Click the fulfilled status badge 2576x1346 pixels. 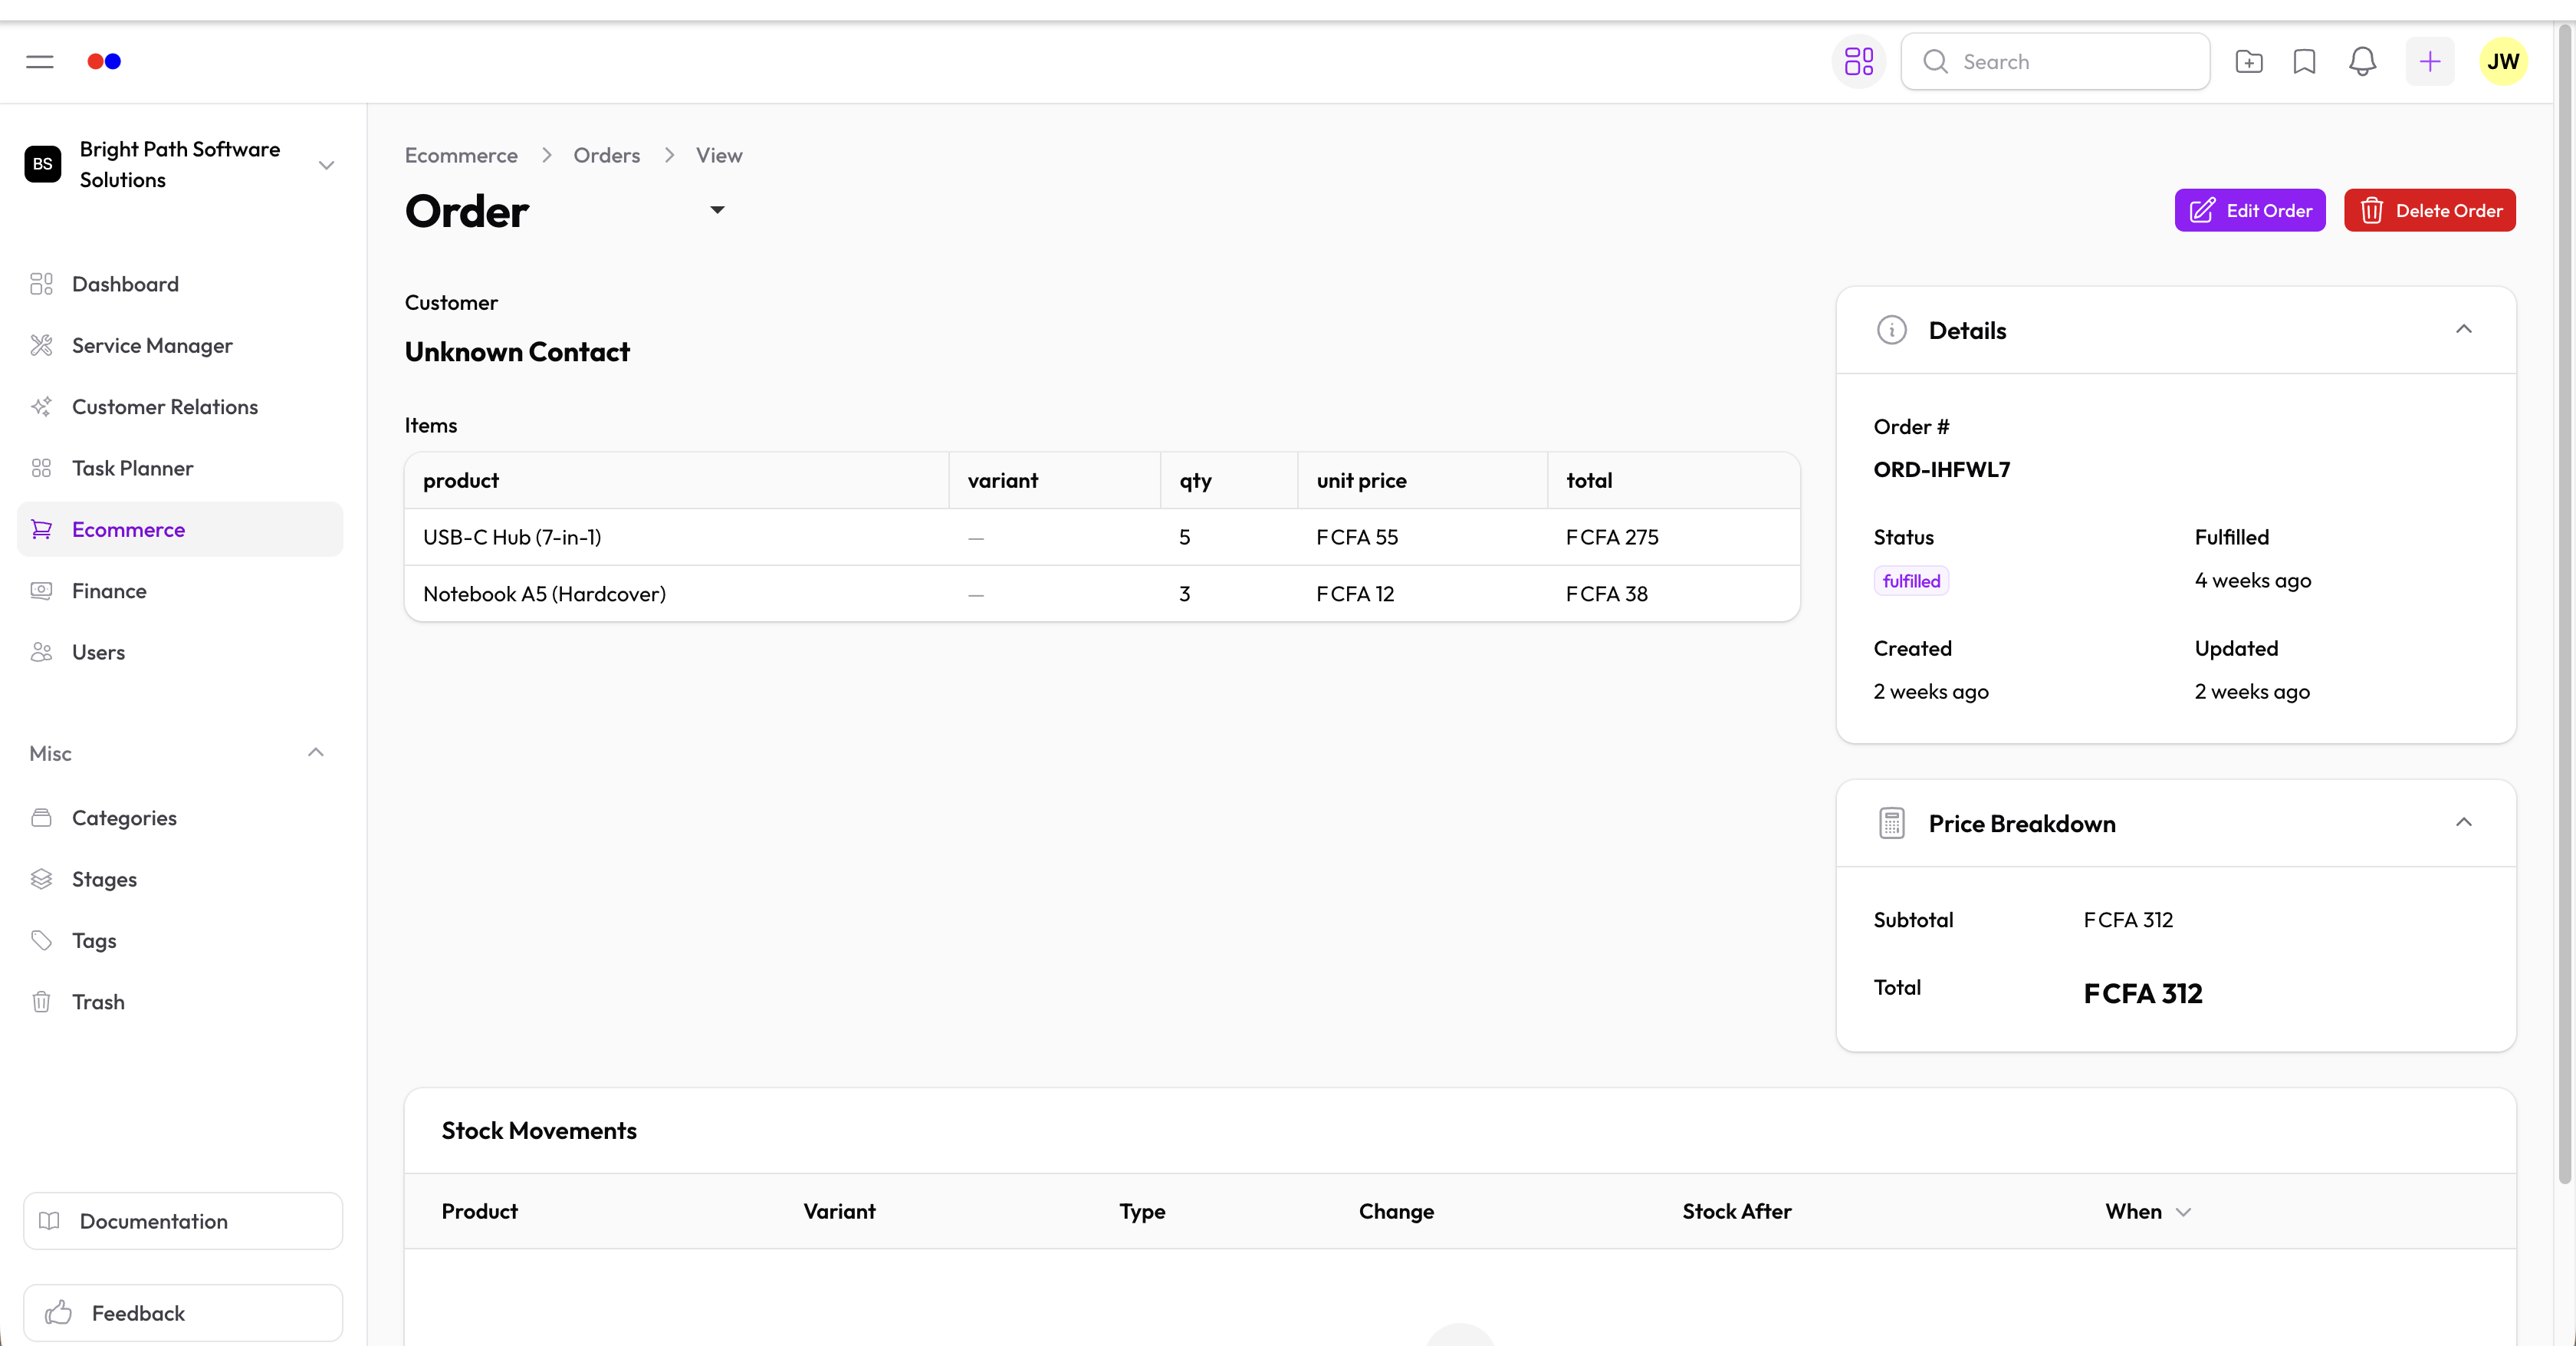(1911, 581)
